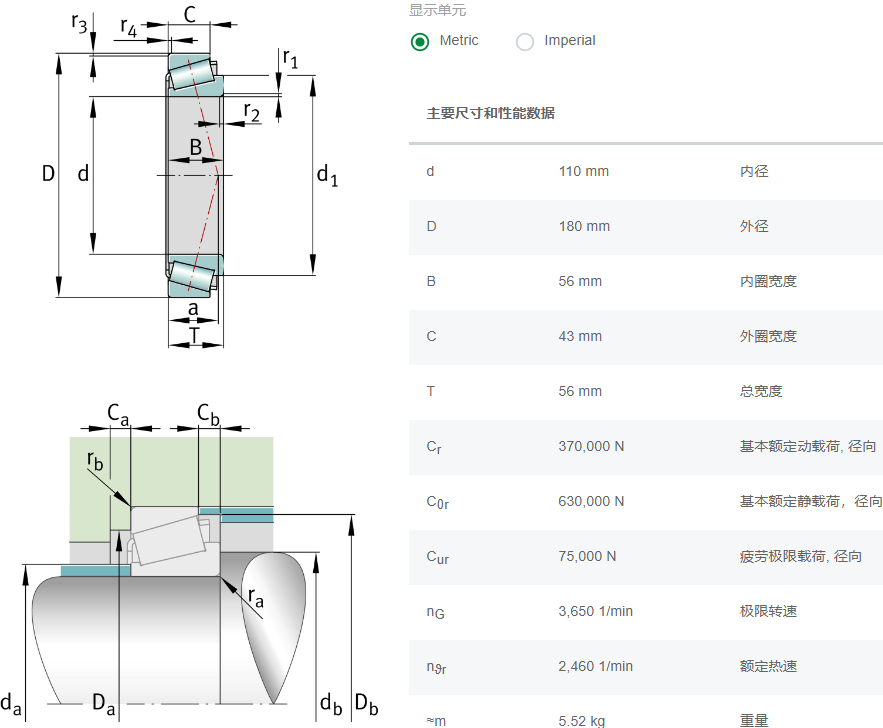
Task: Click the bearing cross-section dimension drawing
Action: click(x=190, y=177)
